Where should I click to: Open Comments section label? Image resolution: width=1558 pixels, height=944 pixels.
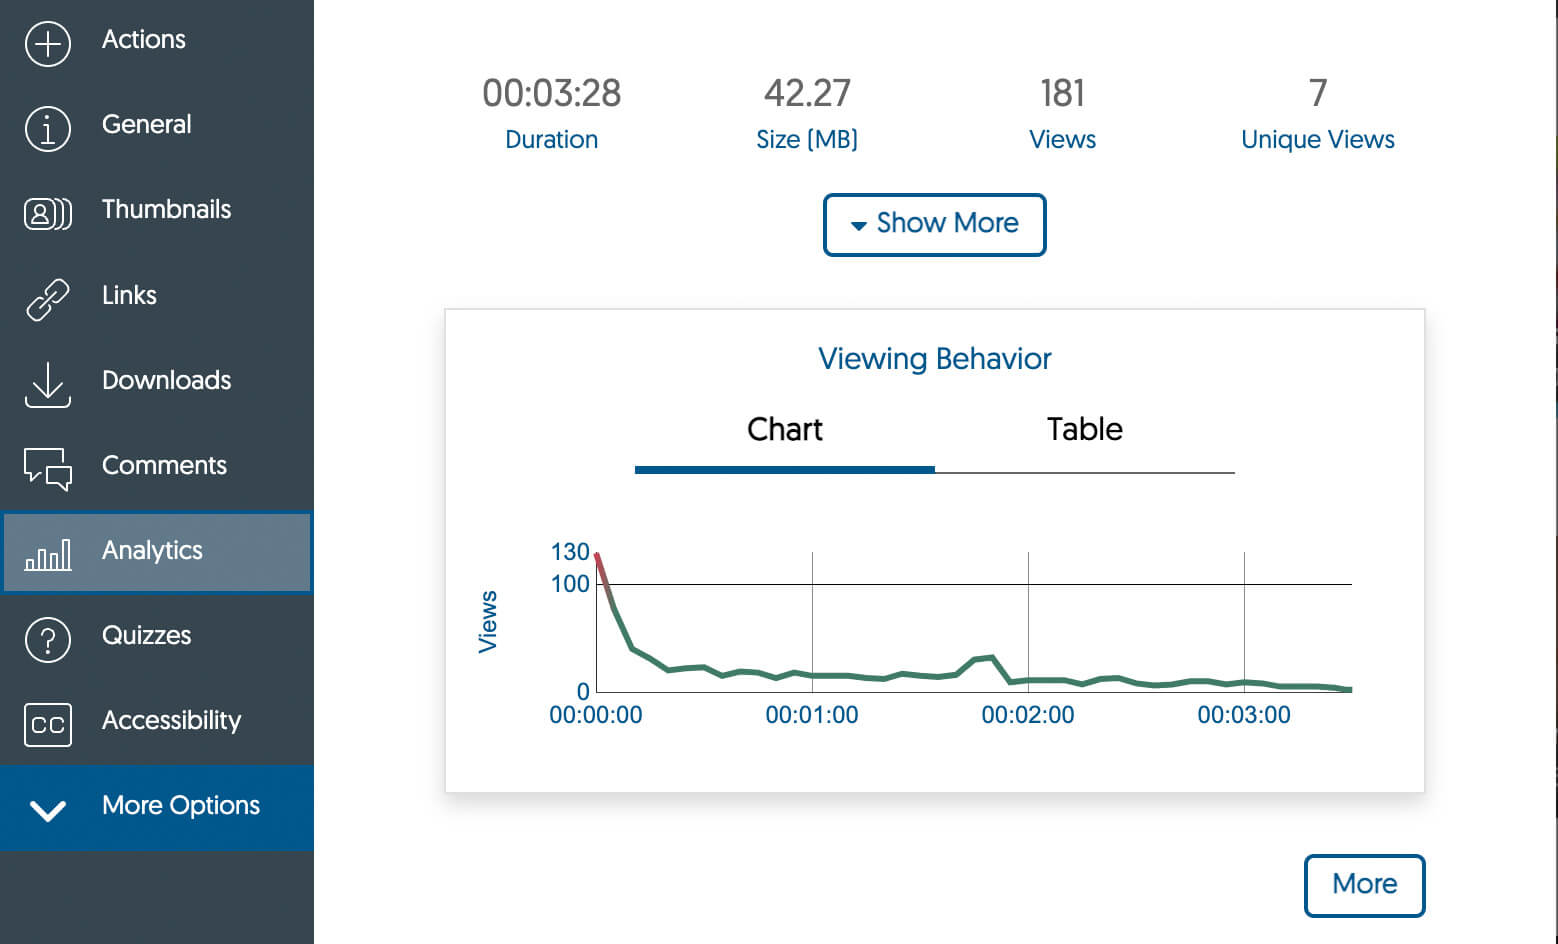click(x=165, y=465)
